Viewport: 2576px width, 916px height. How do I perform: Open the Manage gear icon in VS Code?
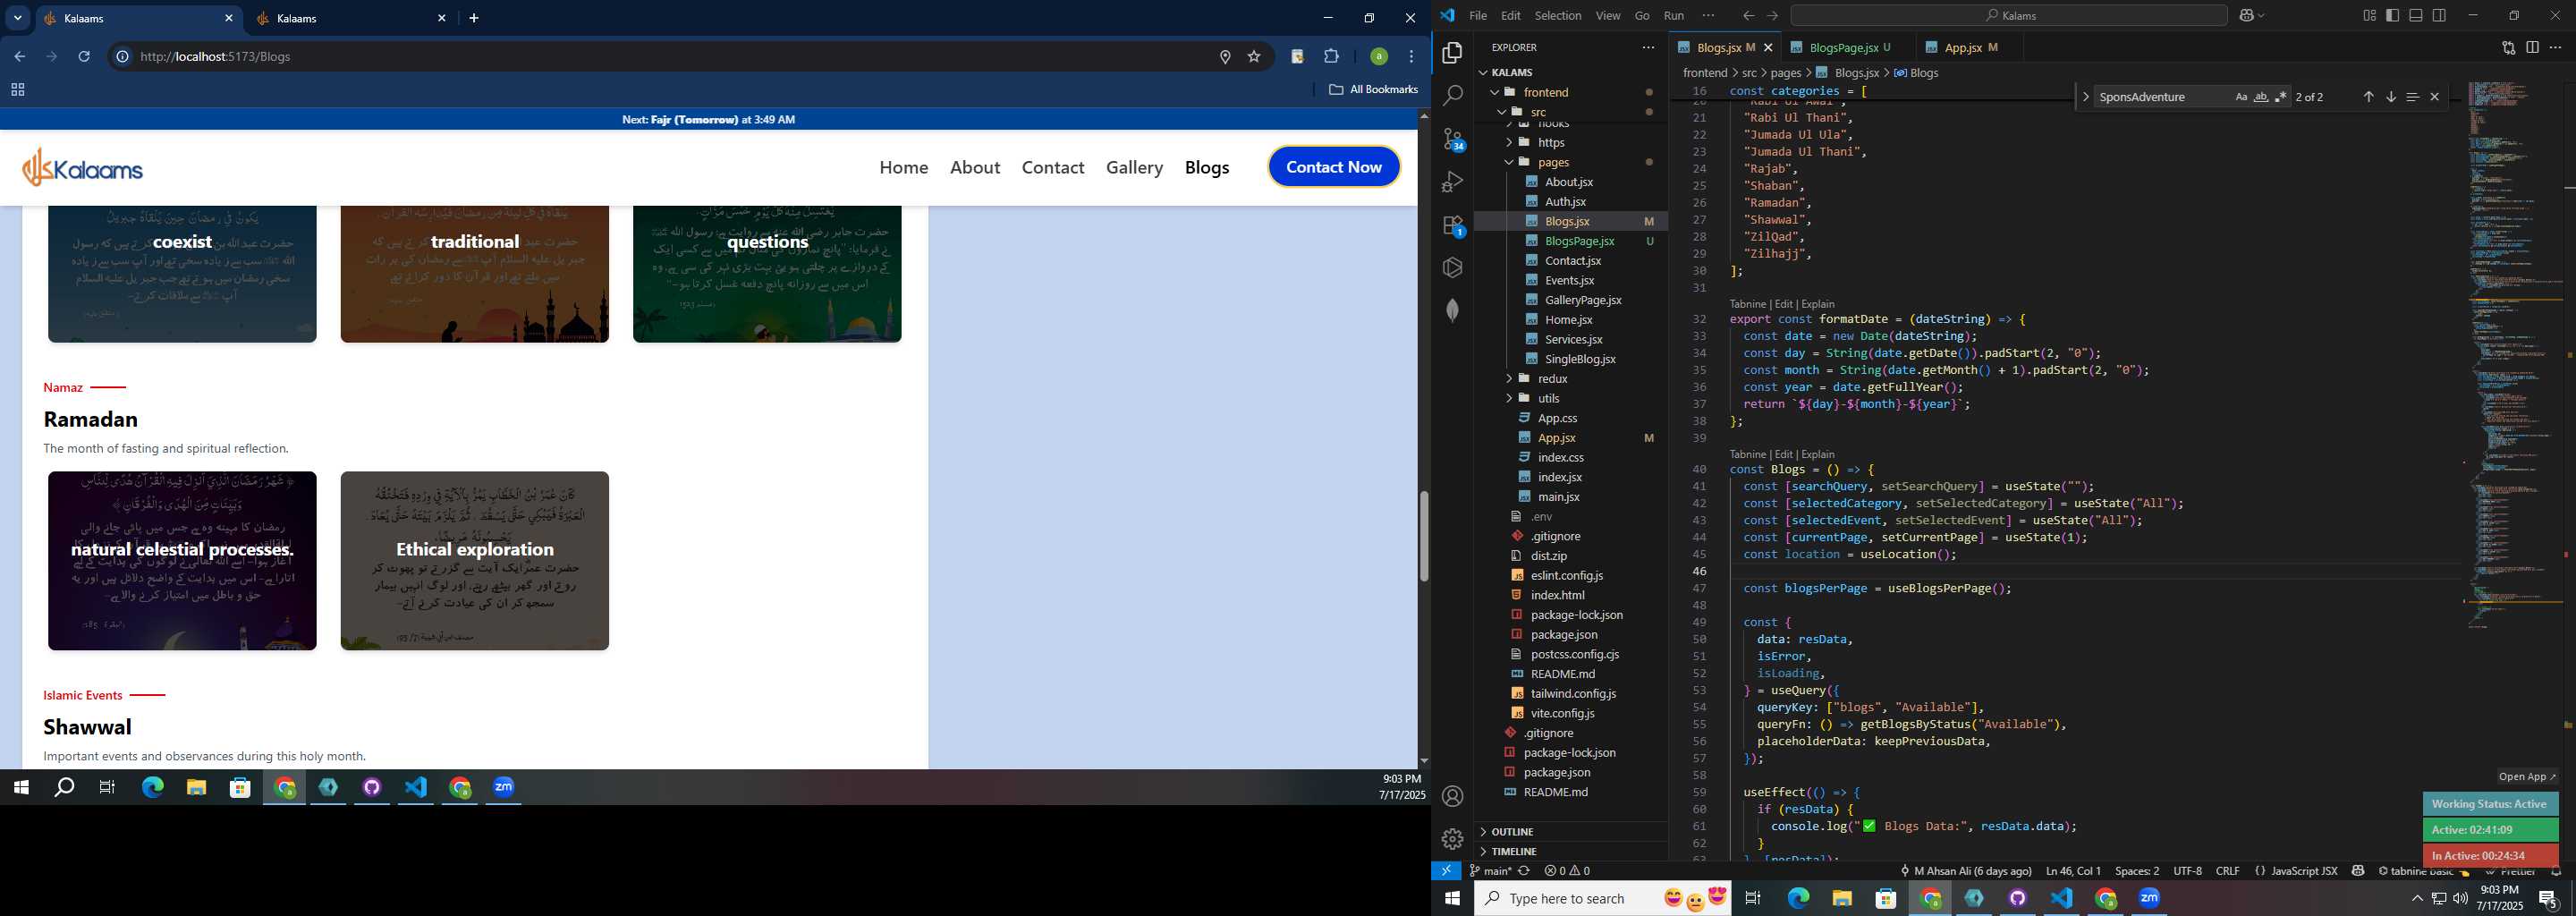[1453, 838]
